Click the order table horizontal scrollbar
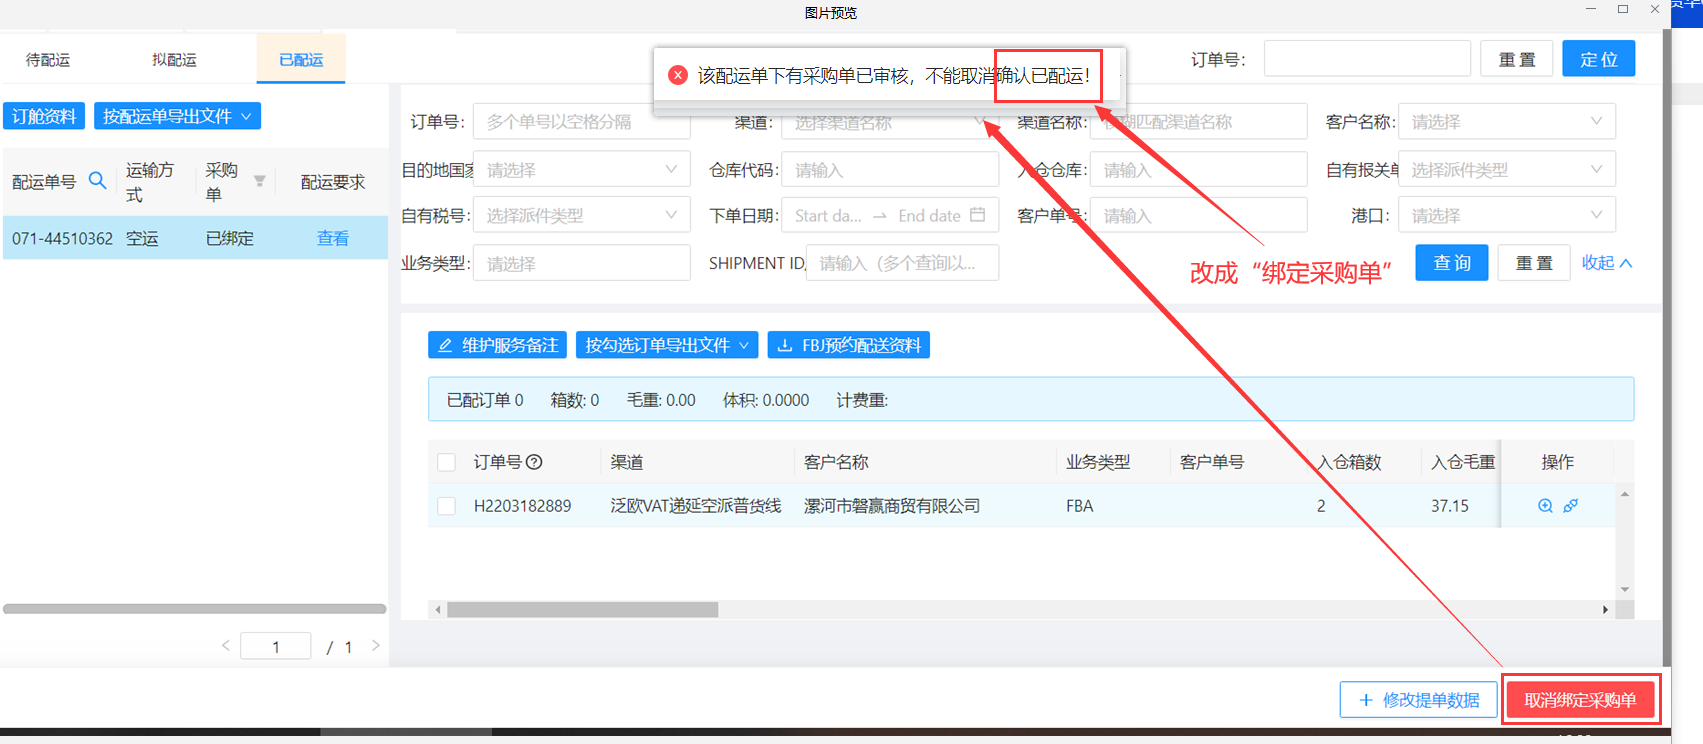 tap(582, 610)
